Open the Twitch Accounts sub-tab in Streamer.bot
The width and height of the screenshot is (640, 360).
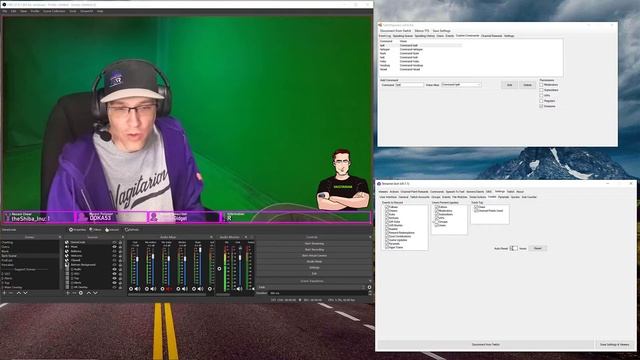click(420, 197)
